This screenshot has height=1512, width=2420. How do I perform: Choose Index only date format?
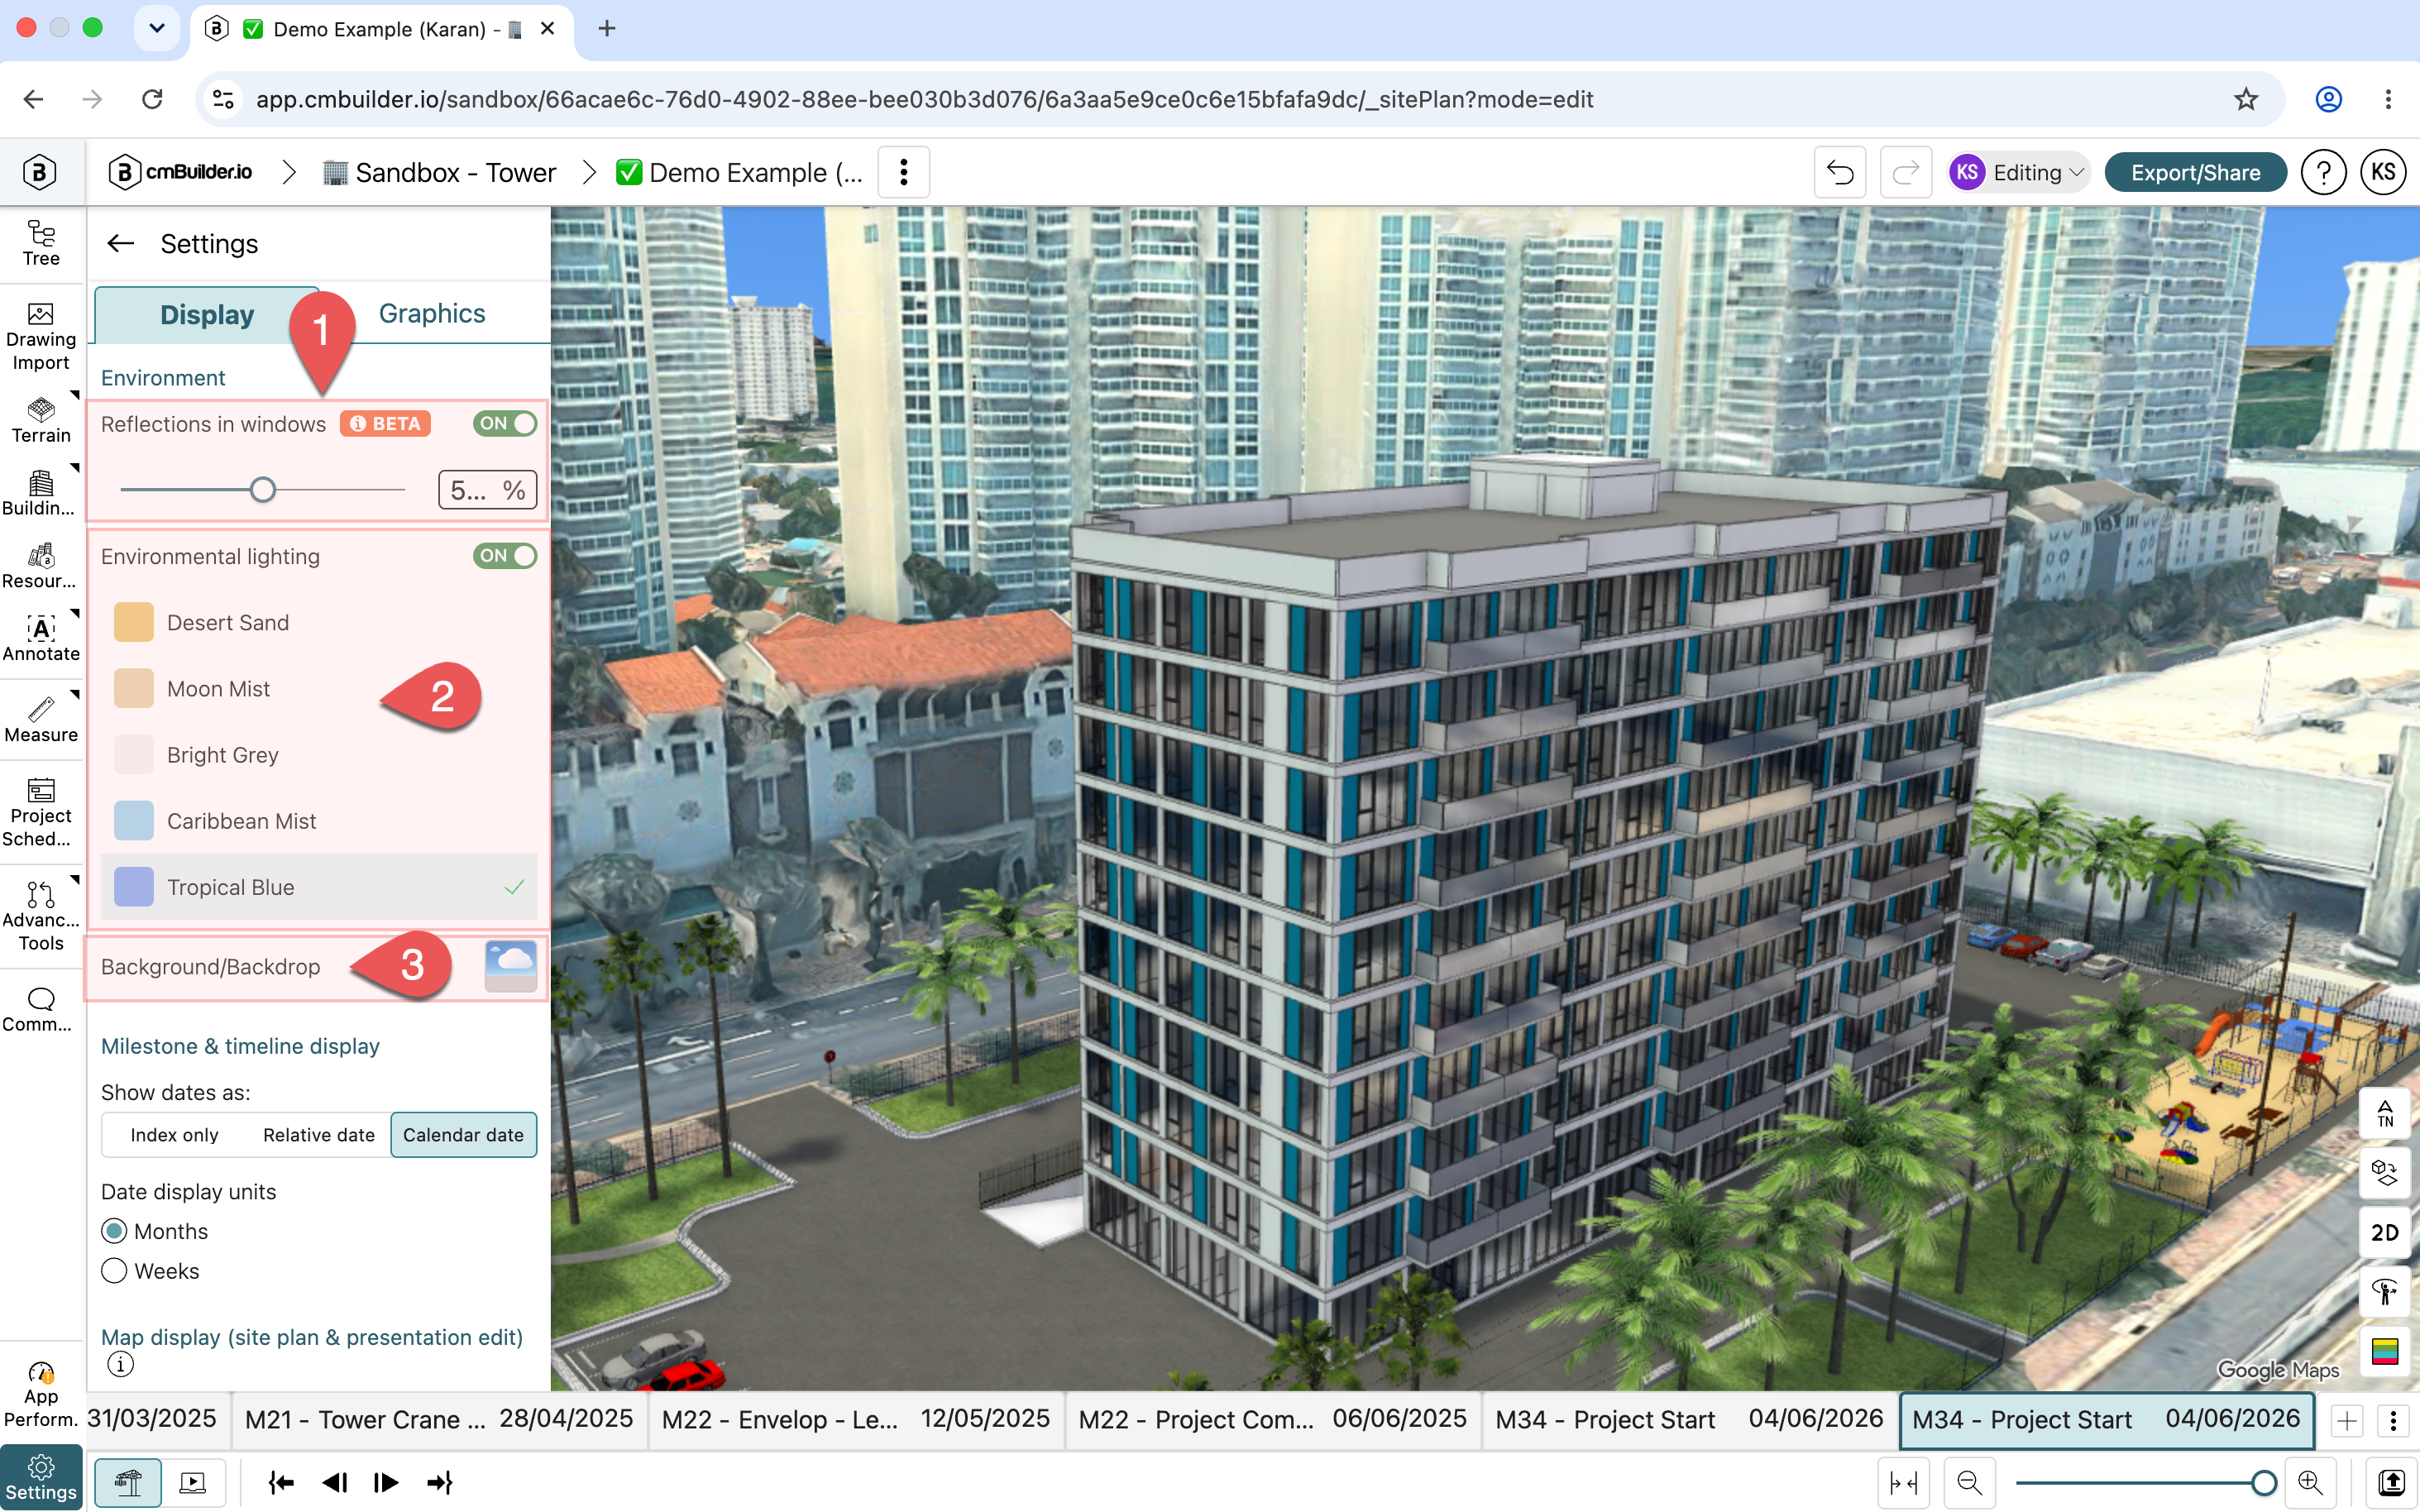click(x=174, y=1135)
